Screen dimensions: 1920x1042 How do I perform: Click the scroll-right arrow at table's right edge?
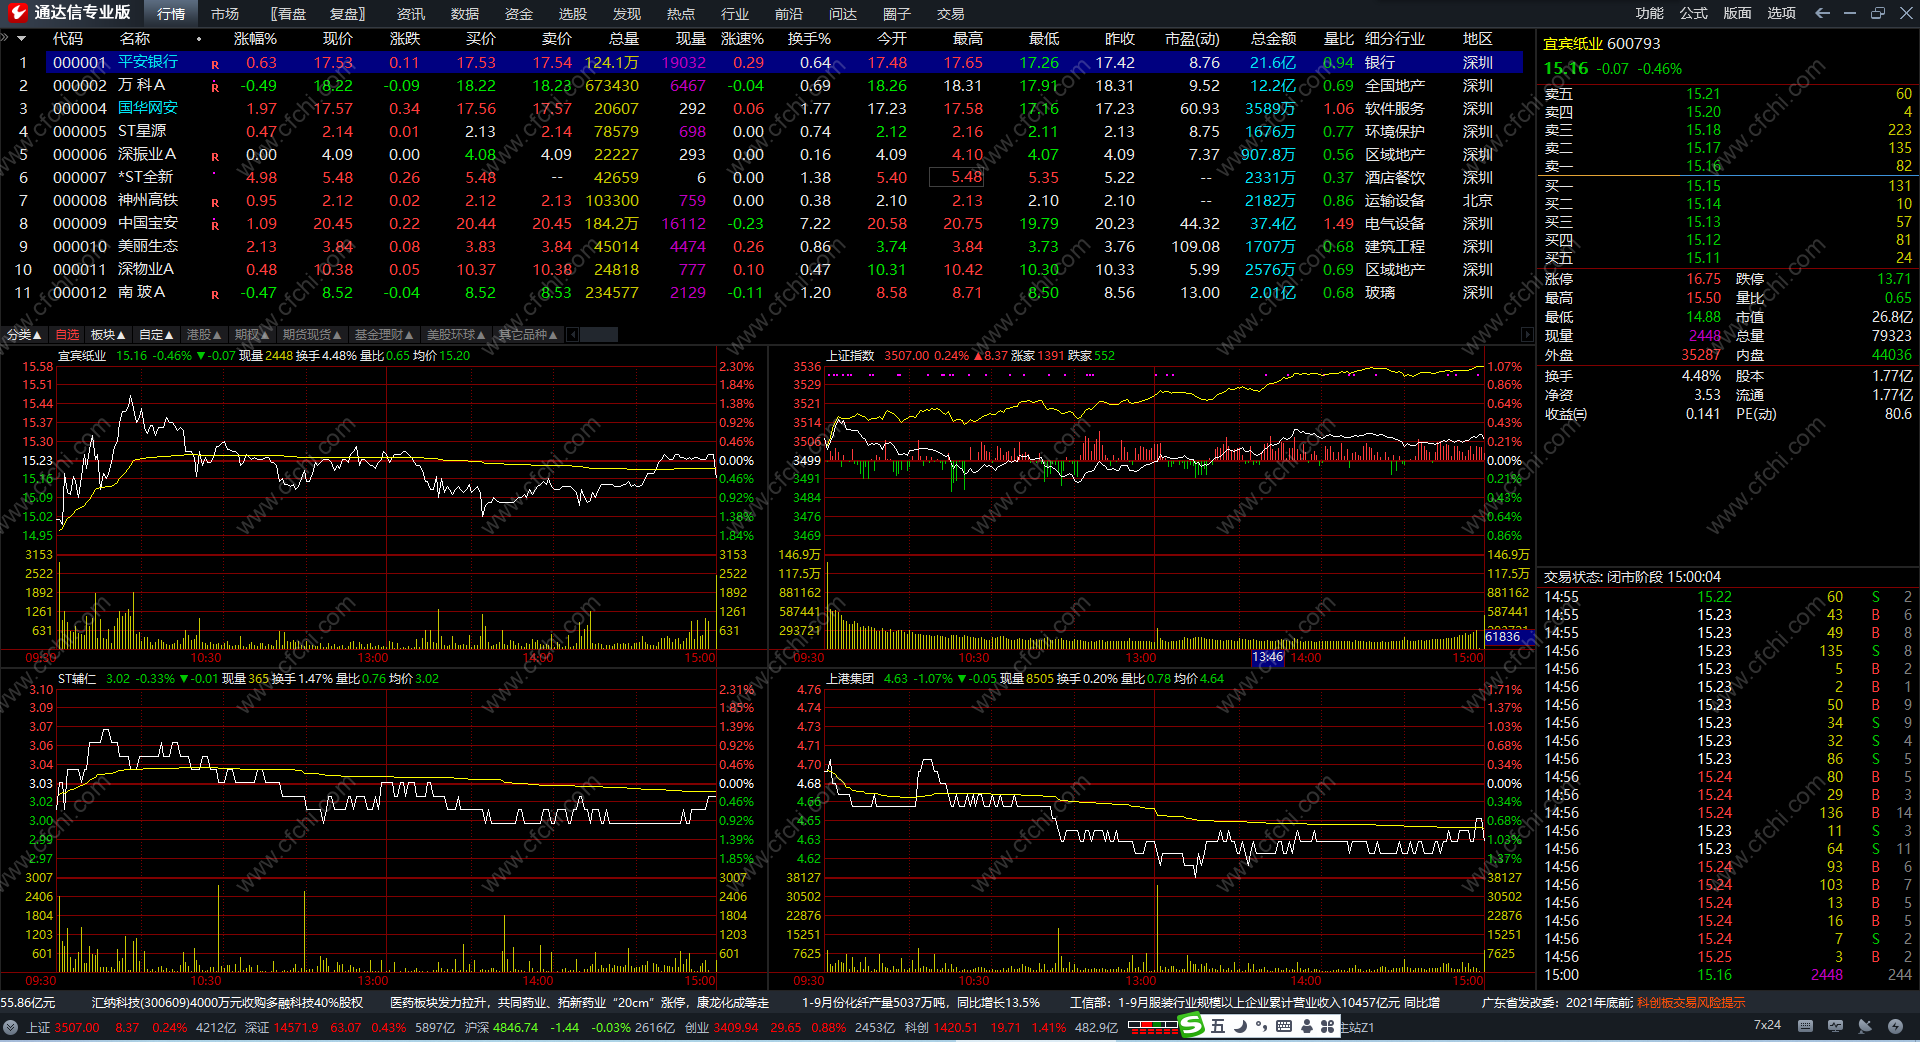[x=1527, y=334]
